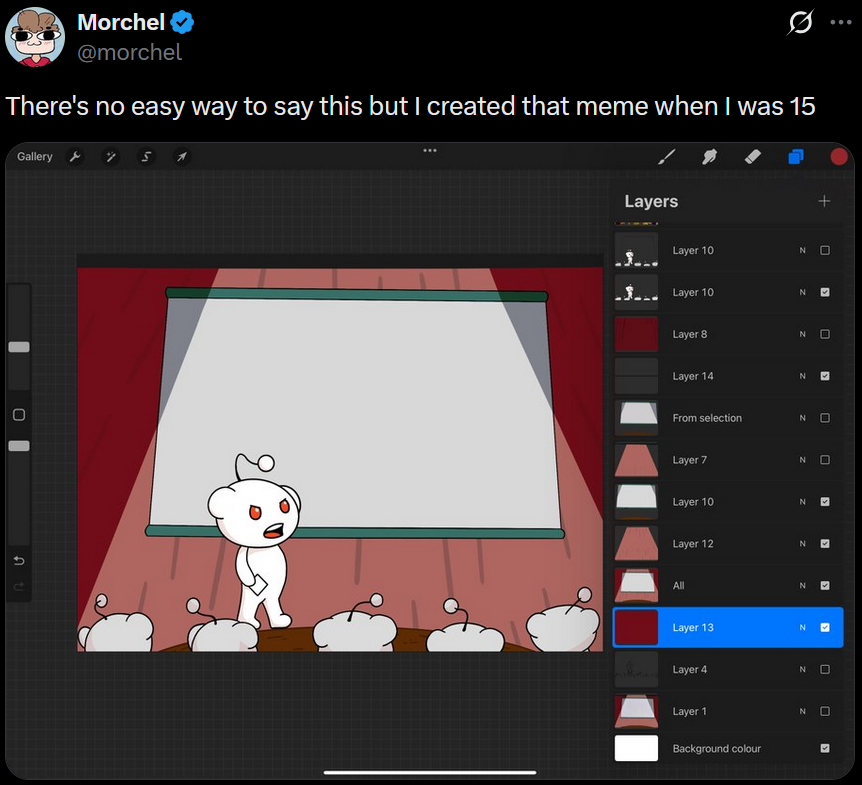Activate the Selection S-shaped tool
Viewport: 862px width, 785px height.
(146, 157)
